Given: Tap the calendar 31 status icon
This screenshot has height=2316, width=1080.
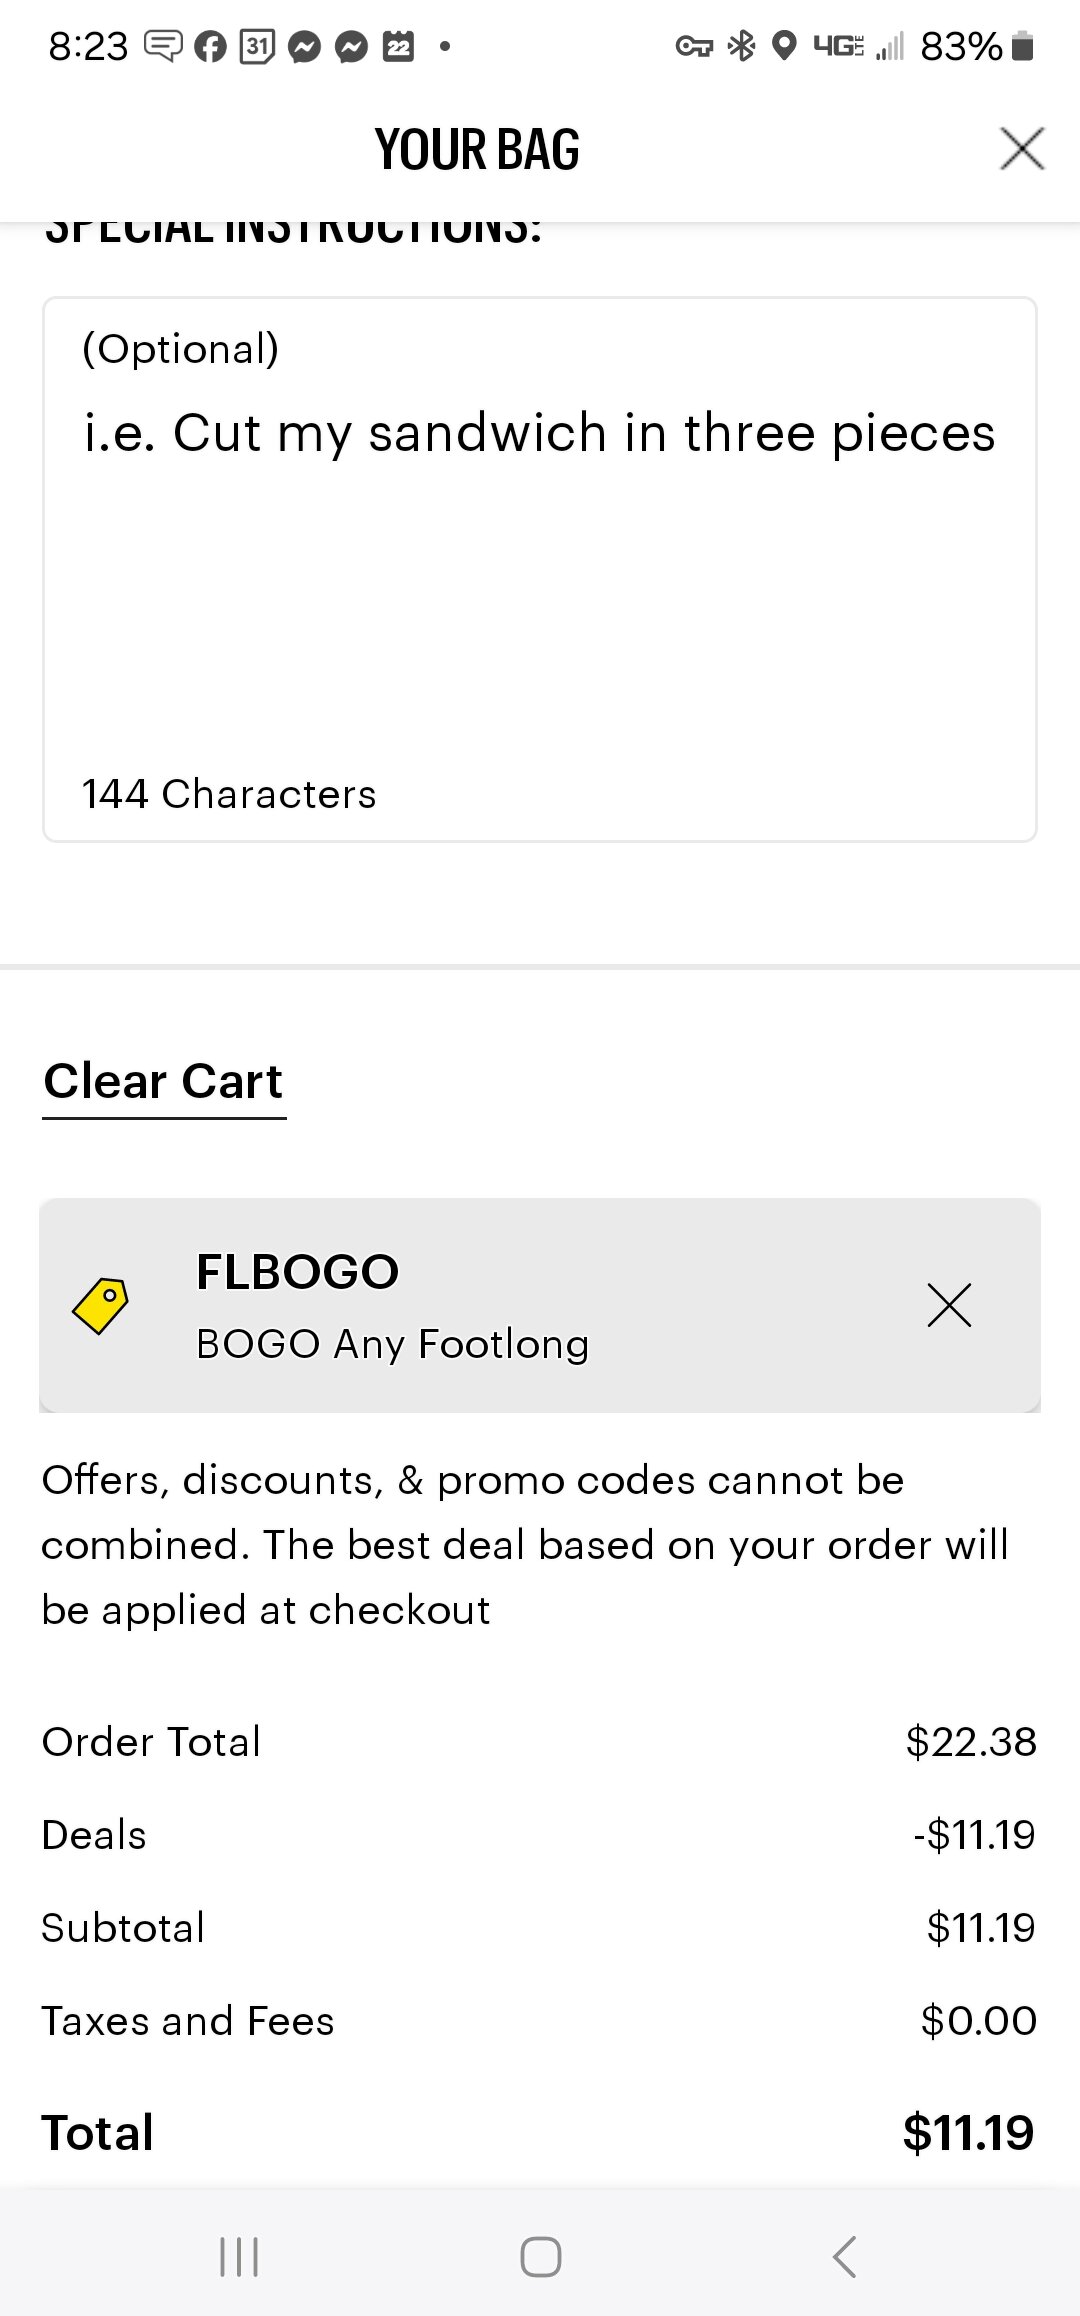Looking at the screenshot, I should point(257,46).
